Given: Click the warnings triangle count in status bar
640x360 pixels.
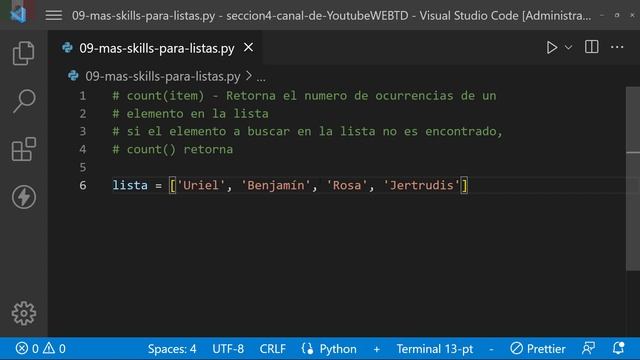Looking at the screenshot, I should point(54,349).
